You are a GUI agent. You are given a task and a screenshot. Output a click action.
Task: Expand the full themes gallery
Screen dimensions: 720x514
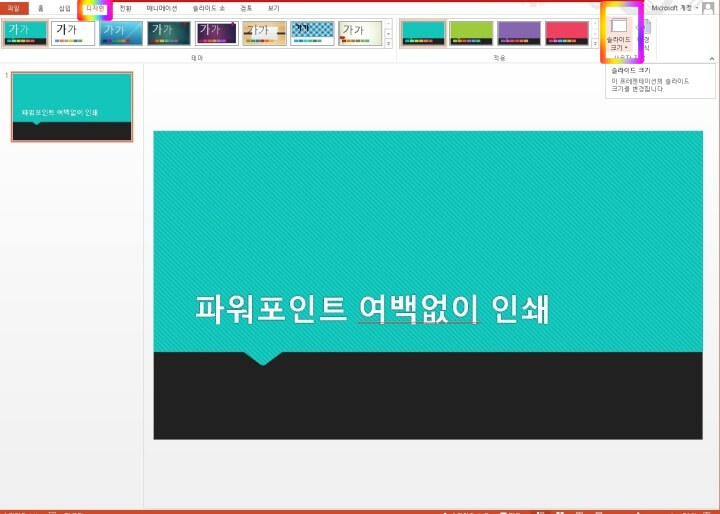tap(388, 43)
